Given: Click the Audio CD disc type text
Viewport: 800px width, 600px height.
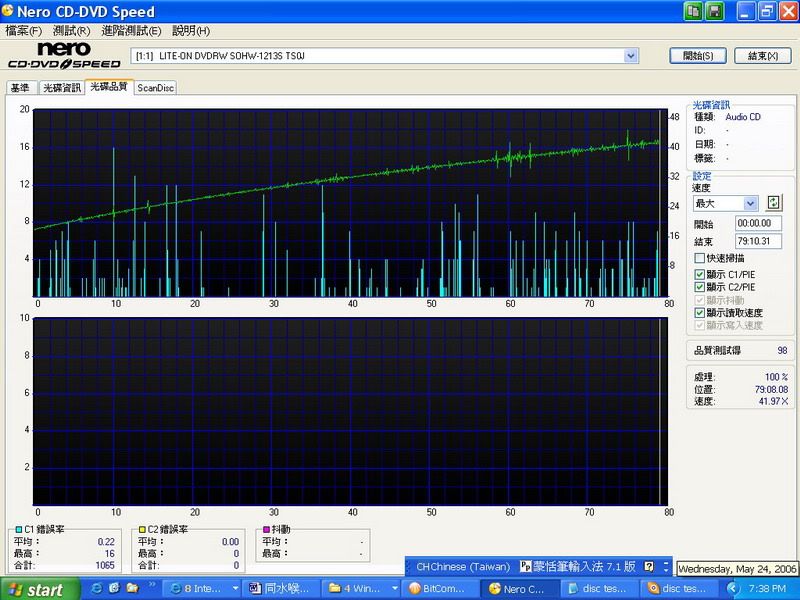Looking at the screenshot, I should tap(743, 117).
